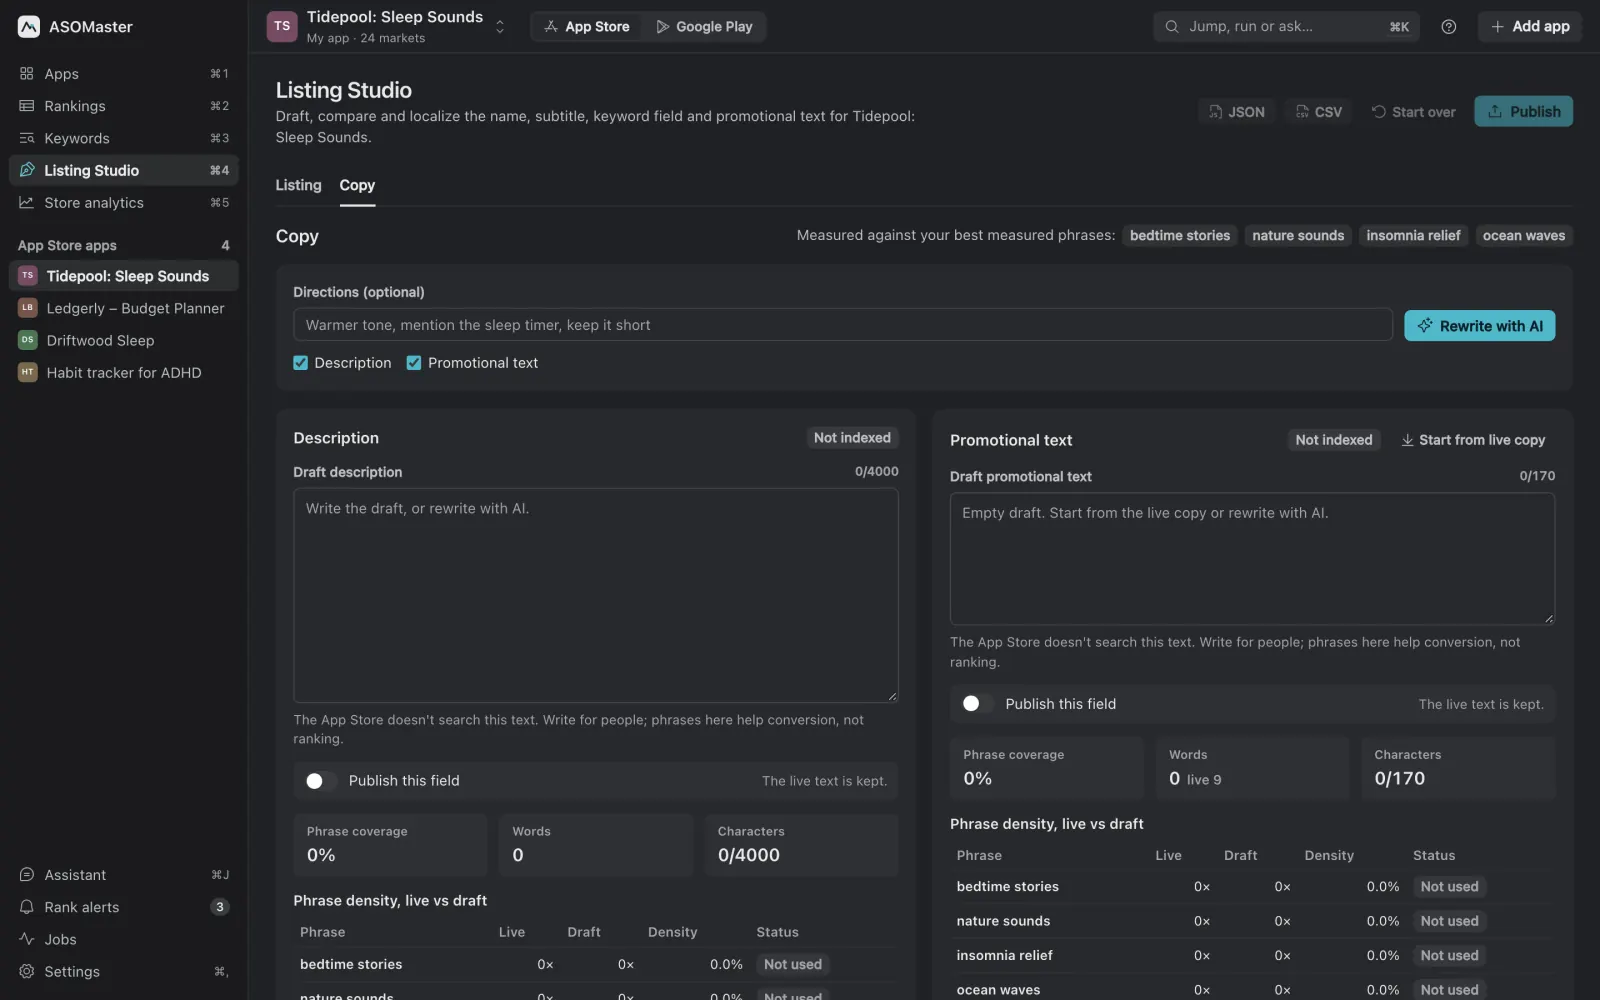The height and width of the screenshot is (1000, 1600).
Task: Open Store analytics chart icon
Action: point(27,203)
